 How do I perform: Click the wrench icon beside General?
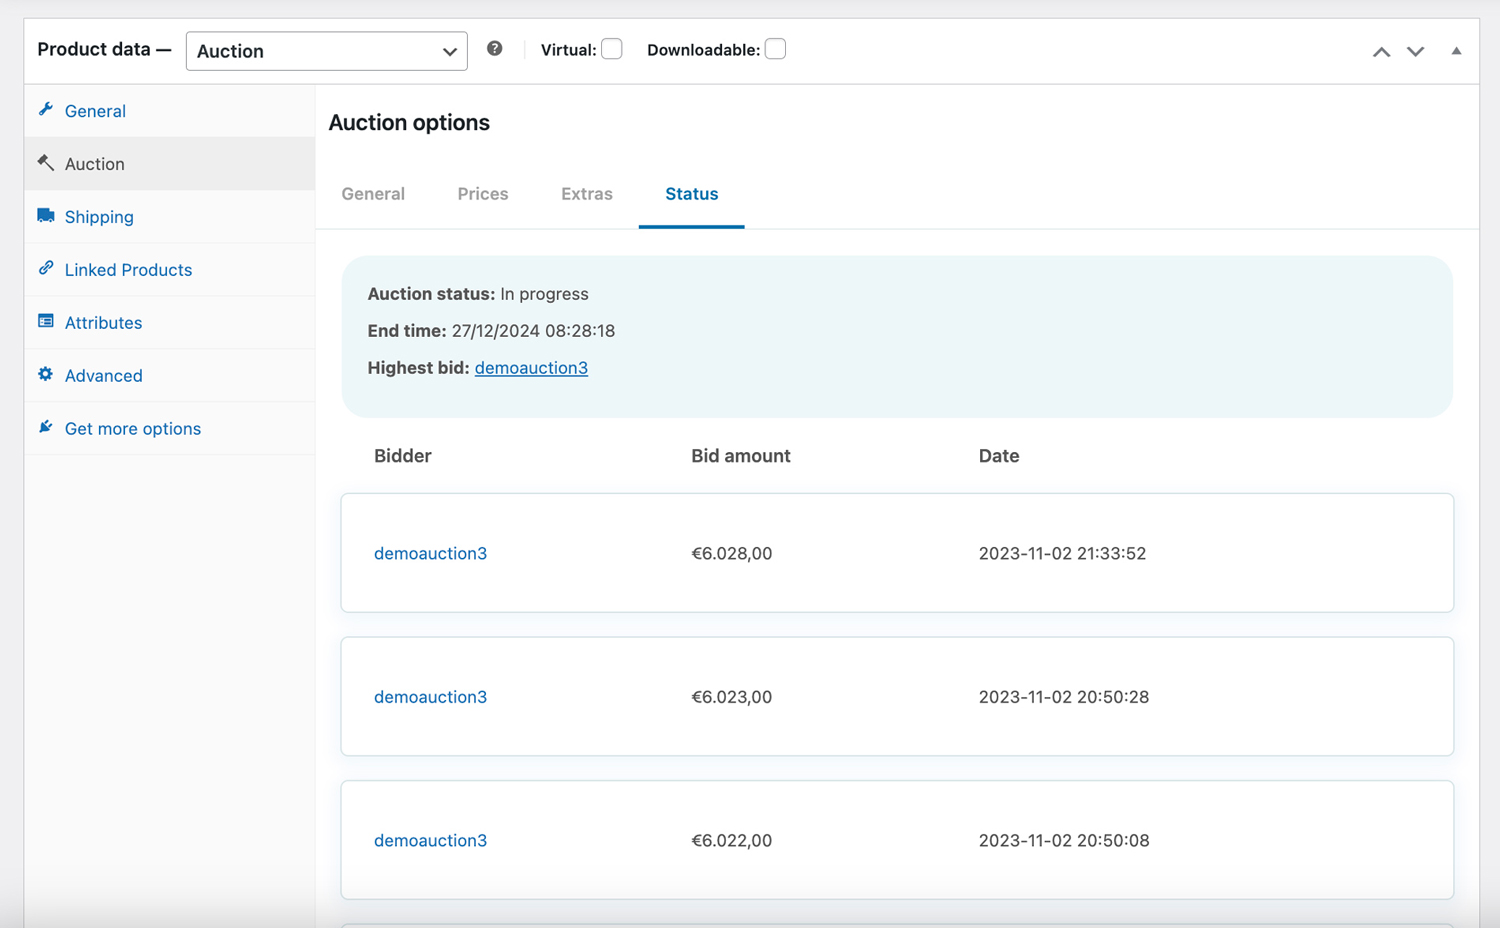pyautogui.click(x=46, y=110)
